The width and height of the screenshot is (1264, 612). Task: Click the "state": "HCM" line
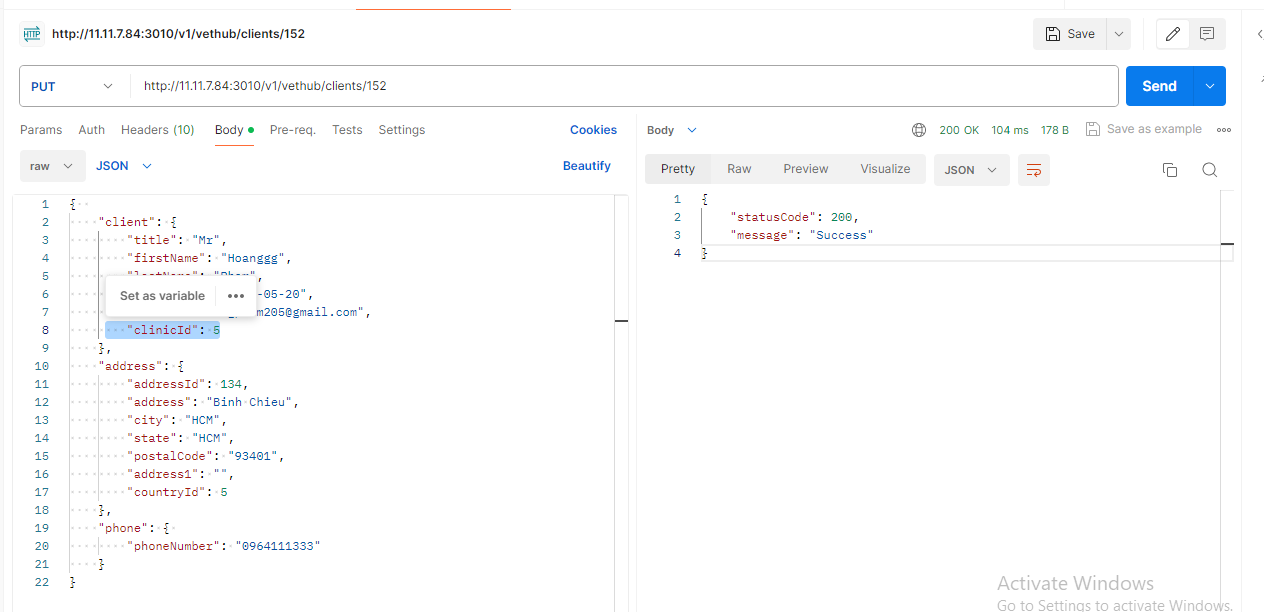coord(180,438)
